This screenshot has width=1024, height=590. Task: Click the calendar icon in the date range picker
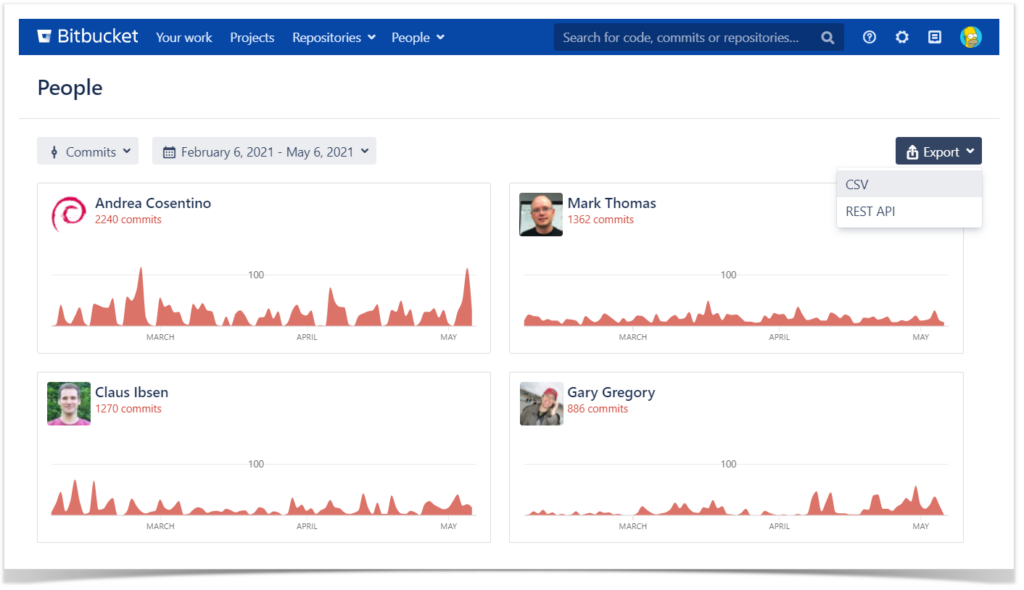168,151
